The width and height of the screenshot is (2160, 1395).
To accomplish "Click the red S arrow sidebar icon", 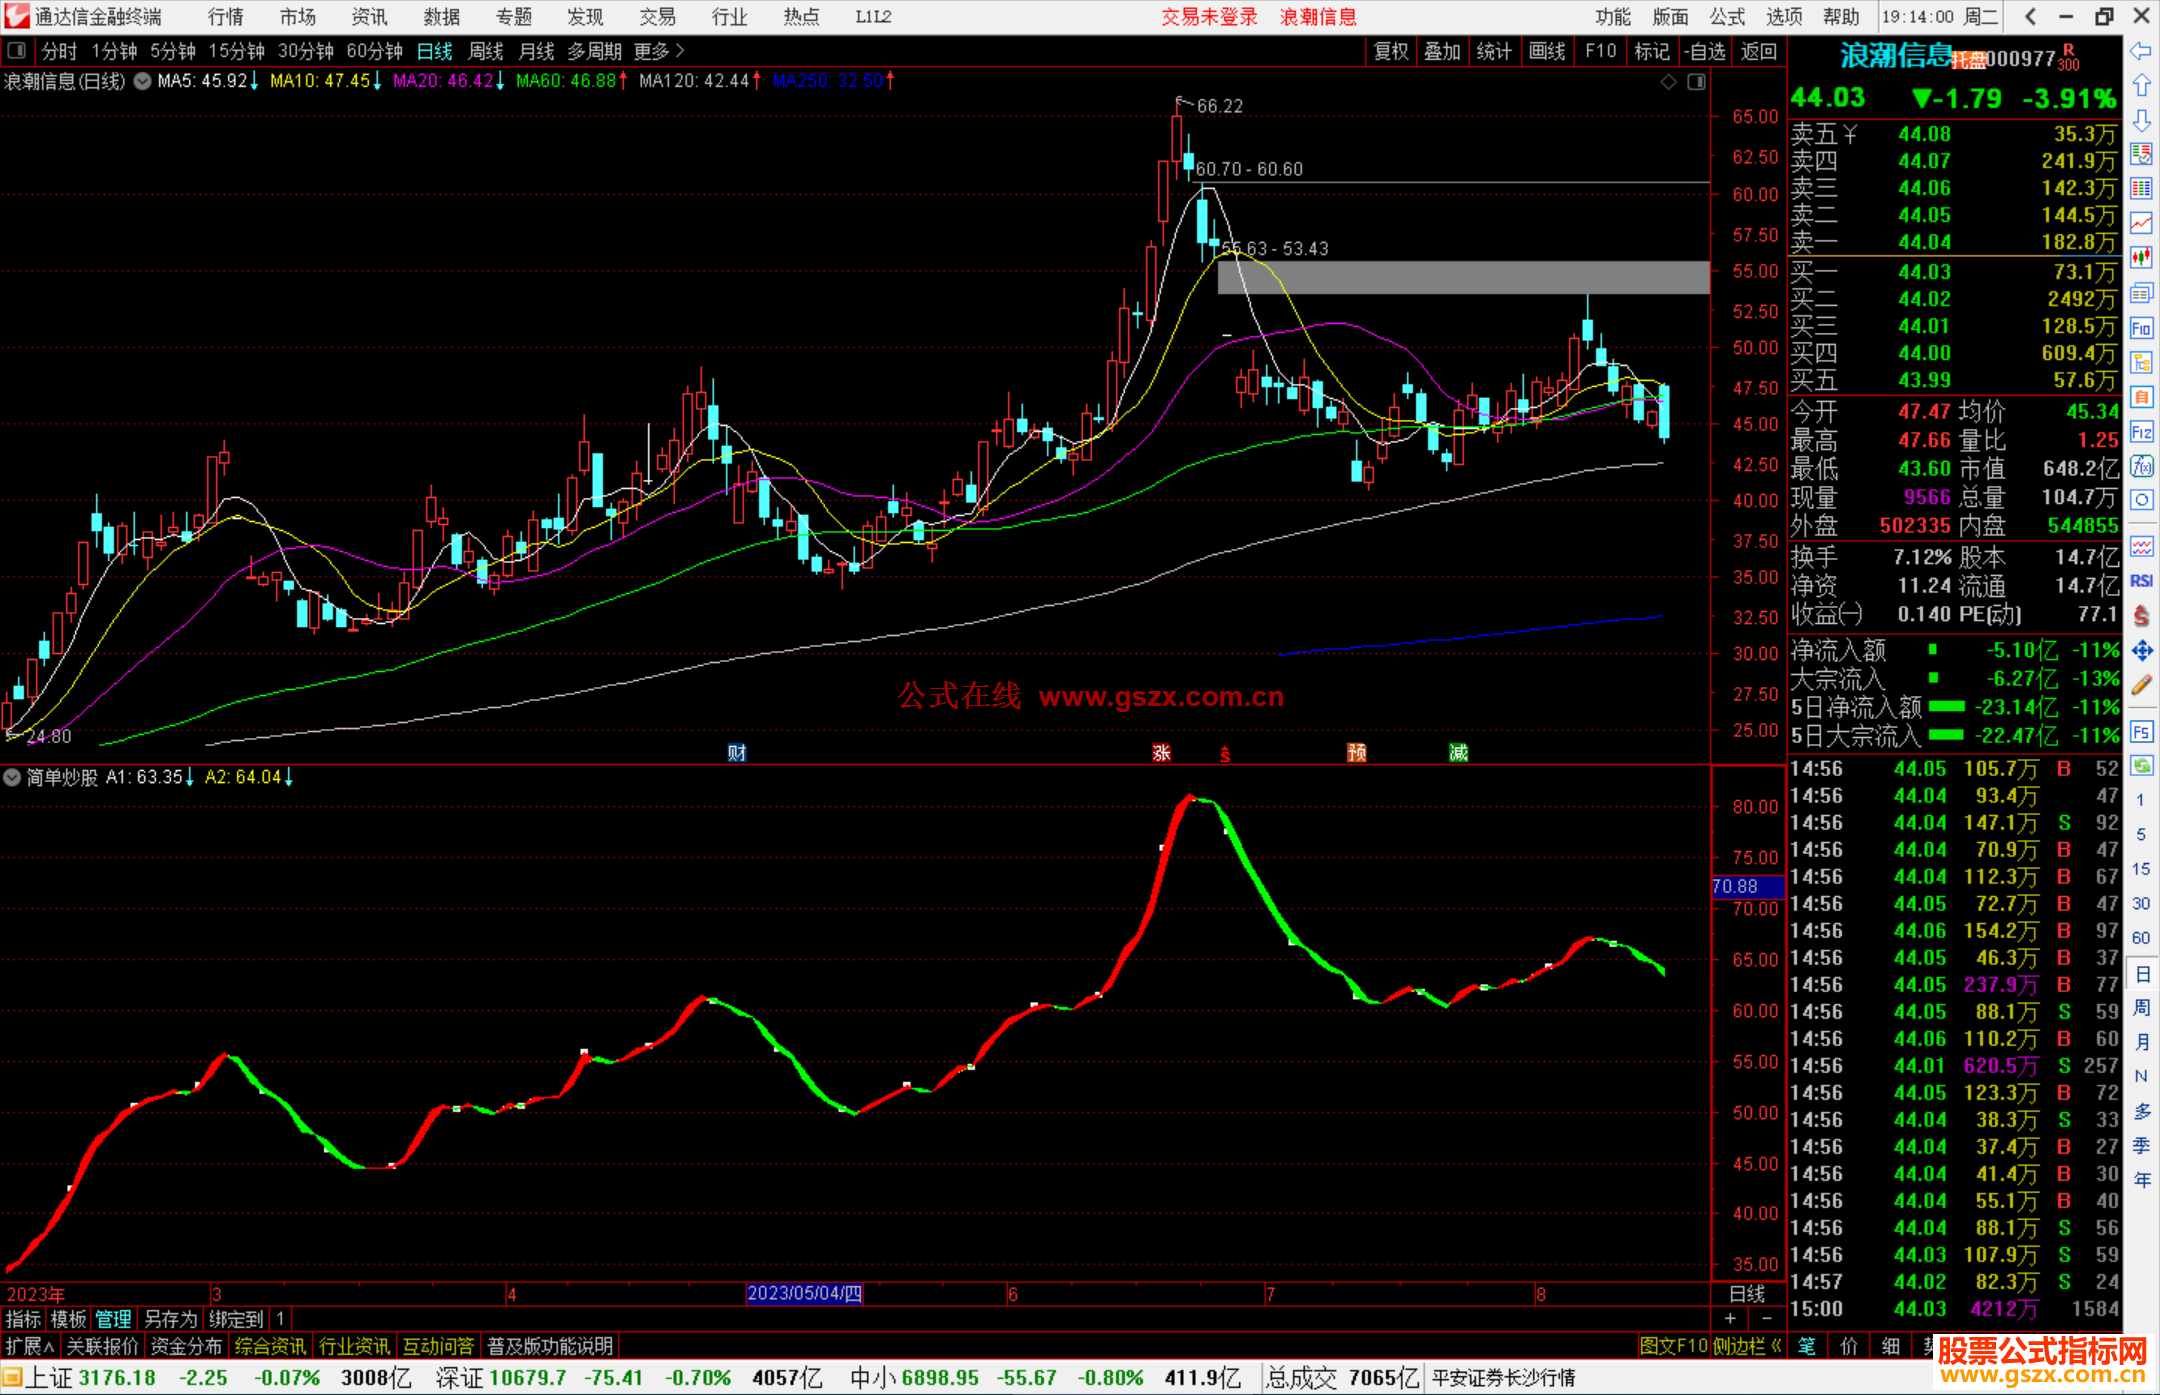I will point(2141,616).
